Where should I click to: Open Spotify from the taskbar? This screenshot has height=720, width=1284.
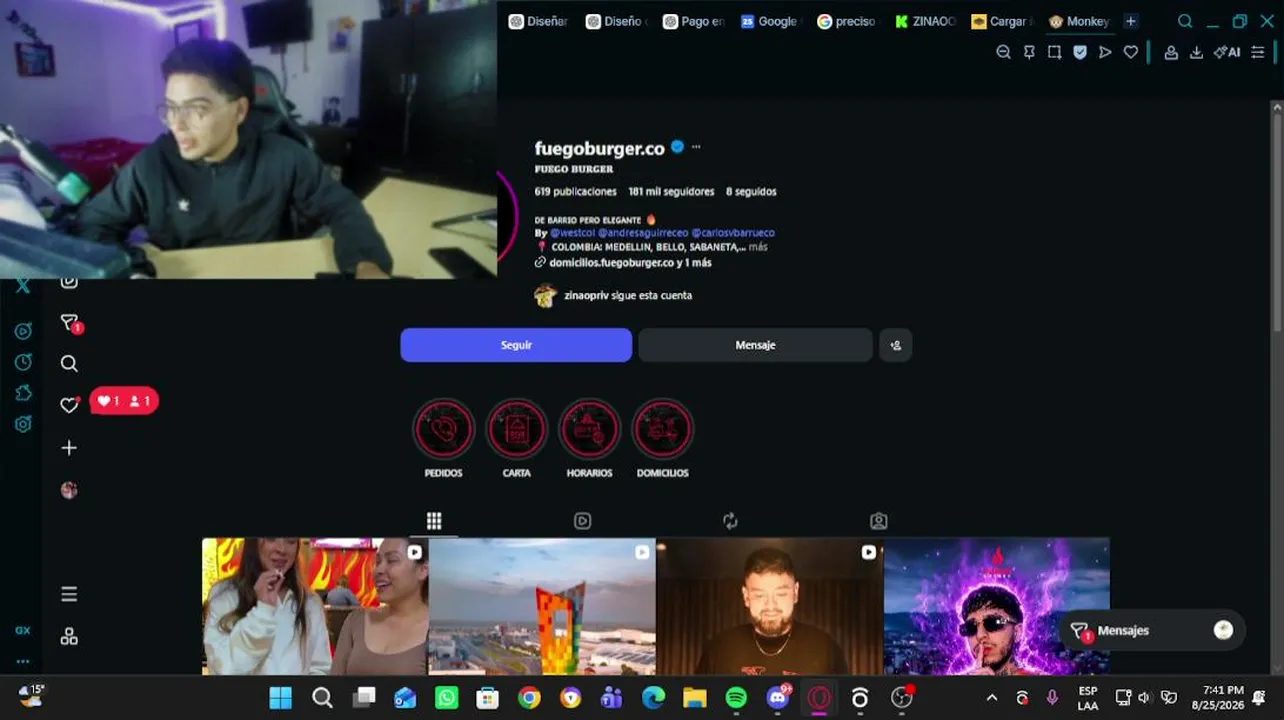coord(736,698)
